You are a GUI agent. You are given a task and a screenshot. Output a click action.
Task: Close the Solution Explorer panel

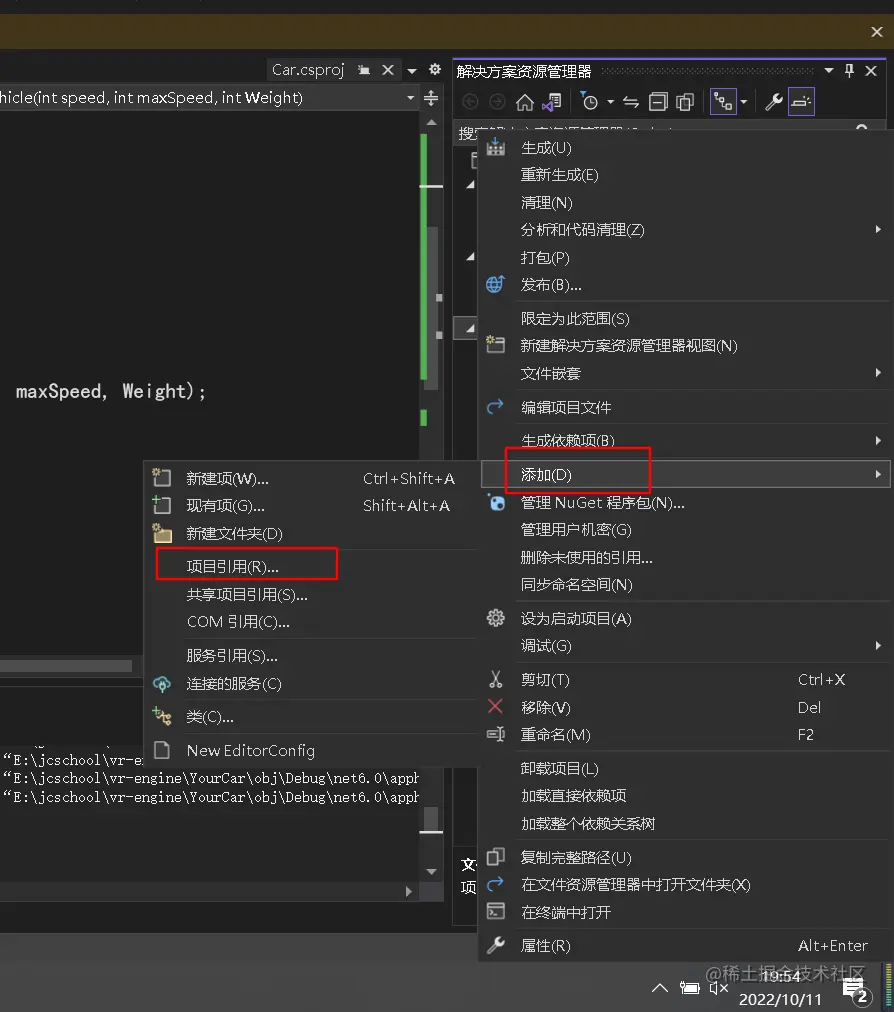click(871, 70)
